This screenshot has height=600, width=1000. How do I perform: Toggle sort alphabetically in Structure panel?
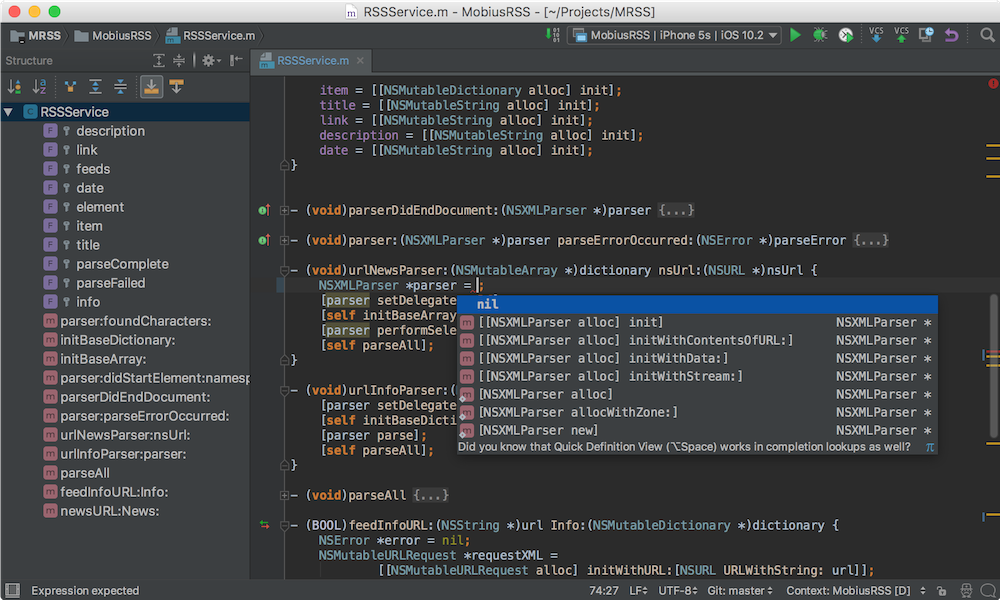pos(39,87)
